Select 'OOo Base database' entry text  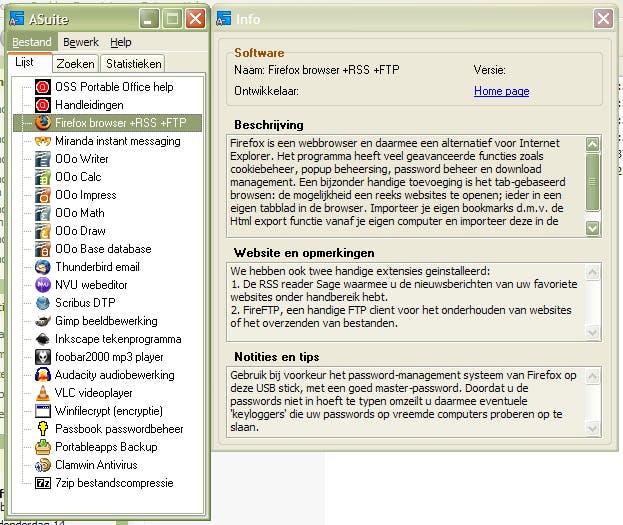103,249
